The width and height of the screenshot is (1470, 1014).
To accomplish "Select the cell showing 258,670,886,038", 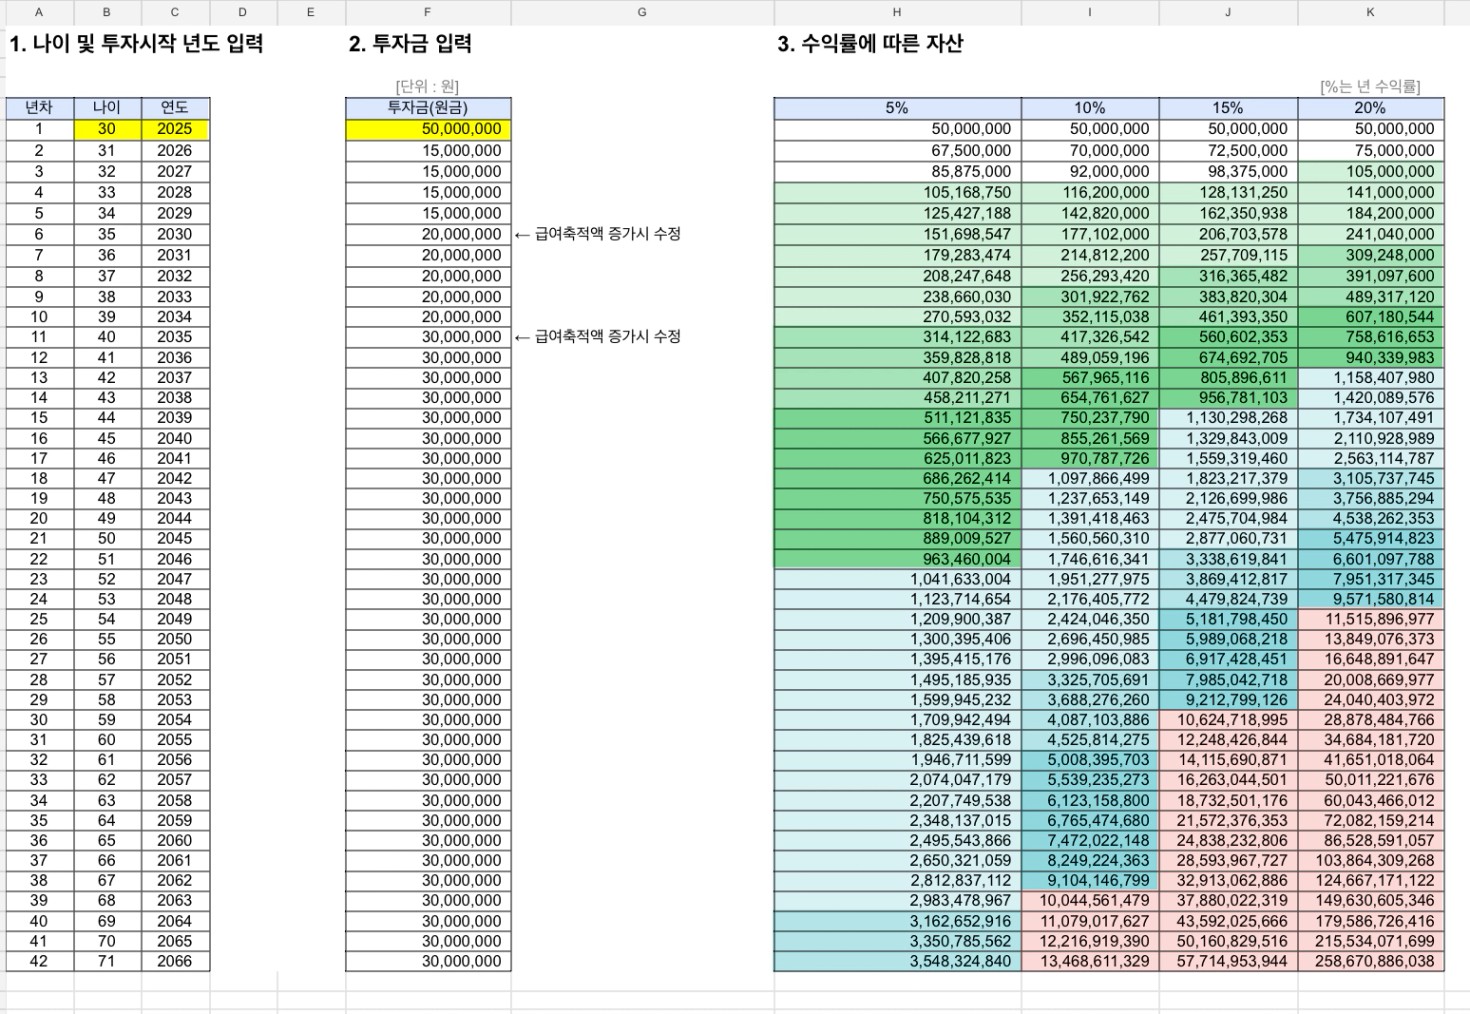I will click(1371, 961).
